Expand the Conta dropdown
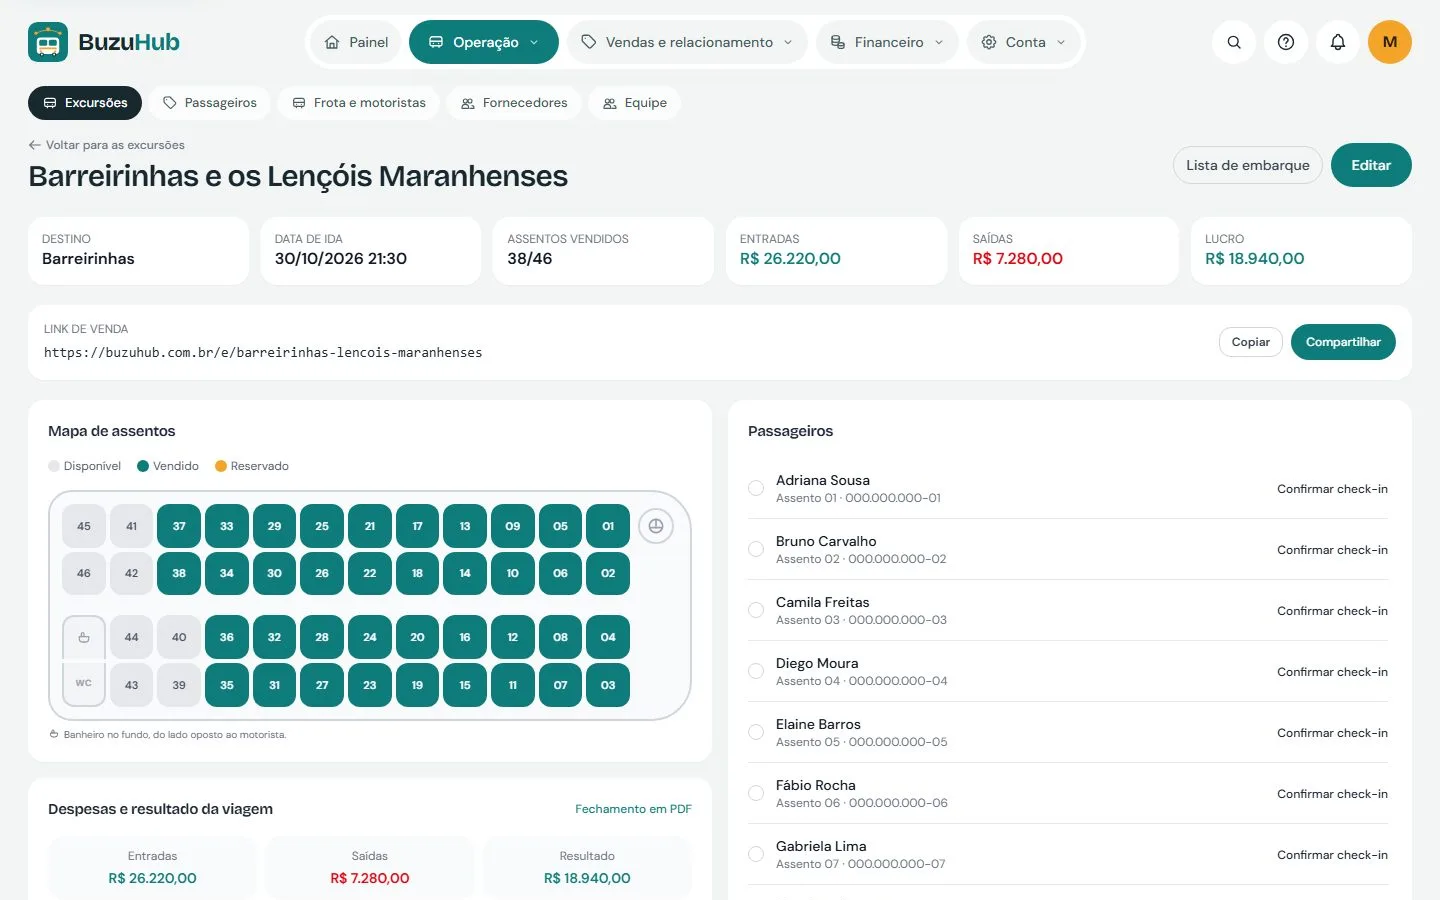The height and width of the screenshot is (900, 1440). 1025,42
